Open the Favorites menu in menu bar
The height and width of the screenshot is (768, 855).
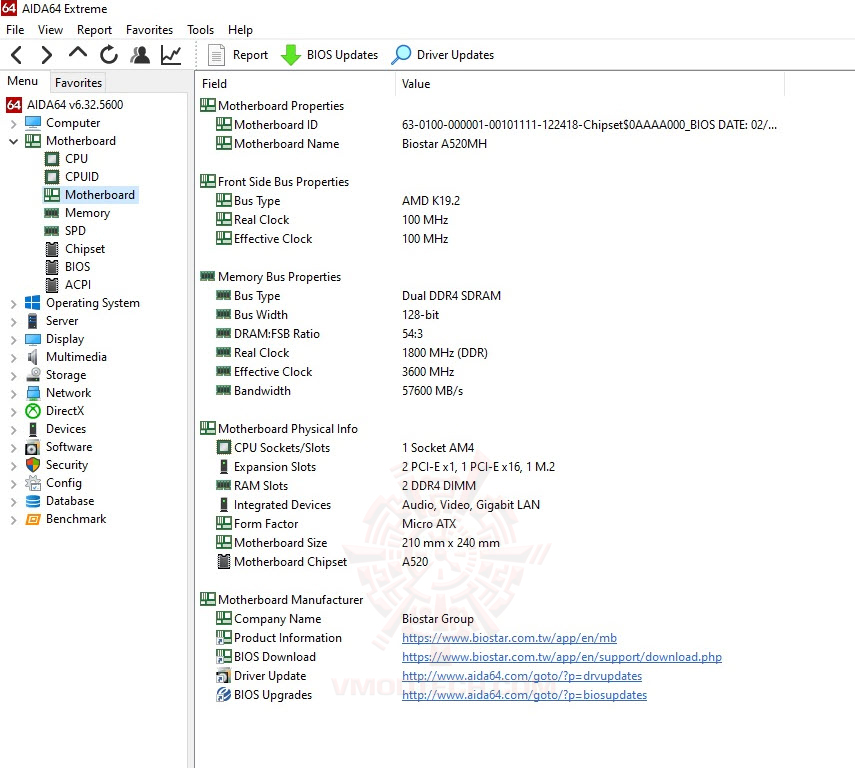pos(149,29)
